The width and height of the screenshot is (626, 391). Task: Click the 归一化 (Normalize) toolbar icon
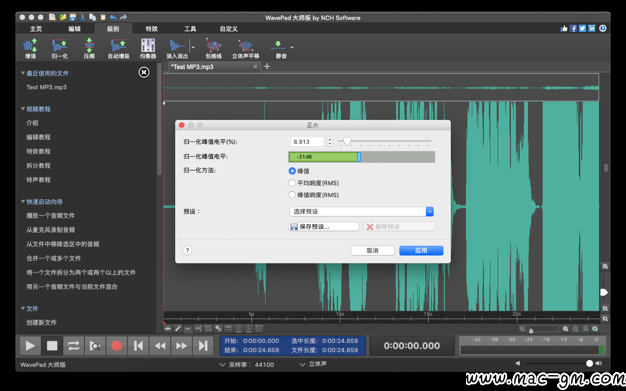(x=59, y=48)
